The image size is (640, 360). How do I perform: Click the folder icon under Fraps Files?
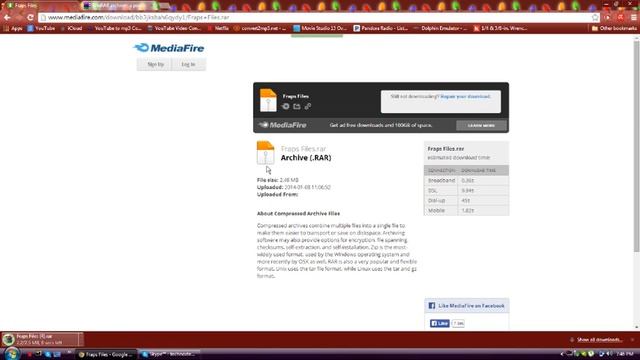pyautogui.click(x=297, y=106)
